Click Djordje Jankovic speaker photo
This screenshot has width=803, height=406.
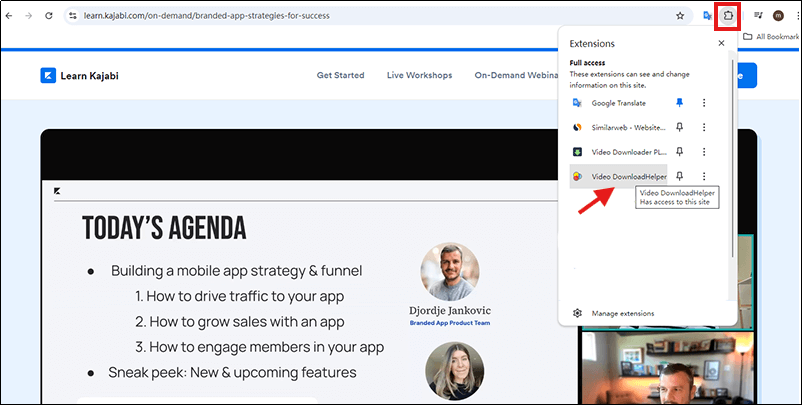point(450,271)
